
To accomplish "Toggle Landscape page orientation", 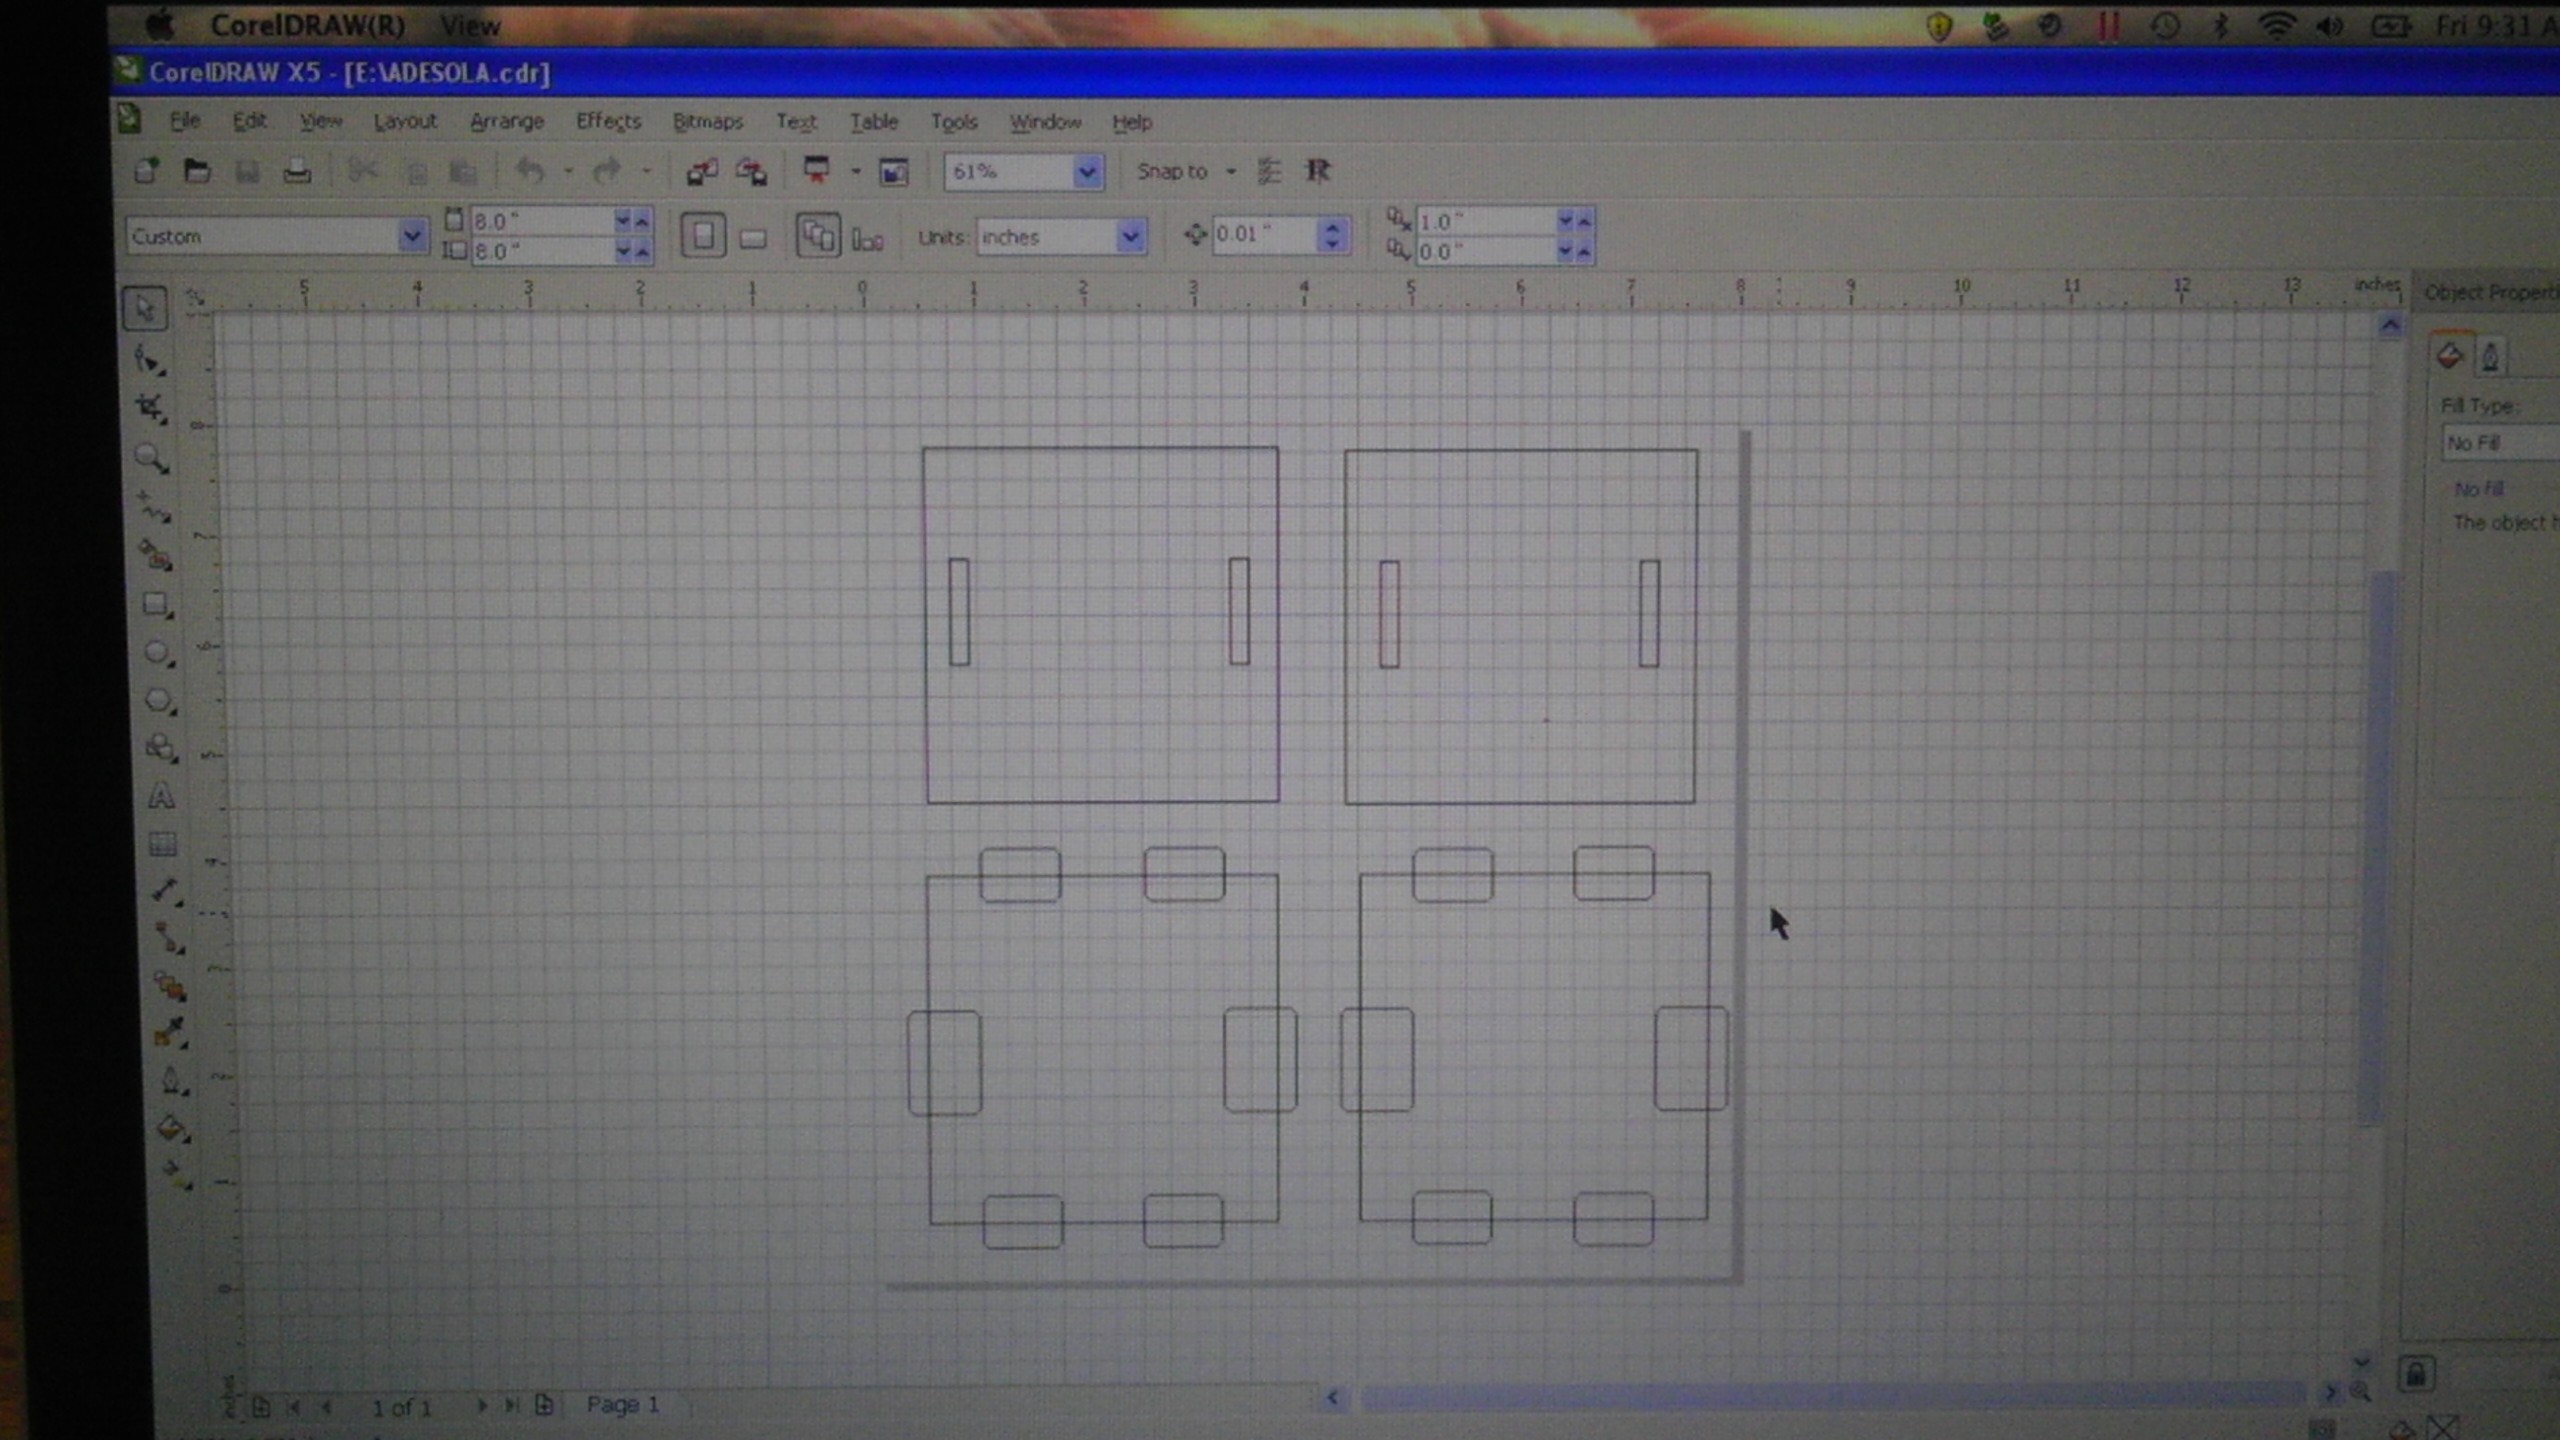I will tap(753, 239).
